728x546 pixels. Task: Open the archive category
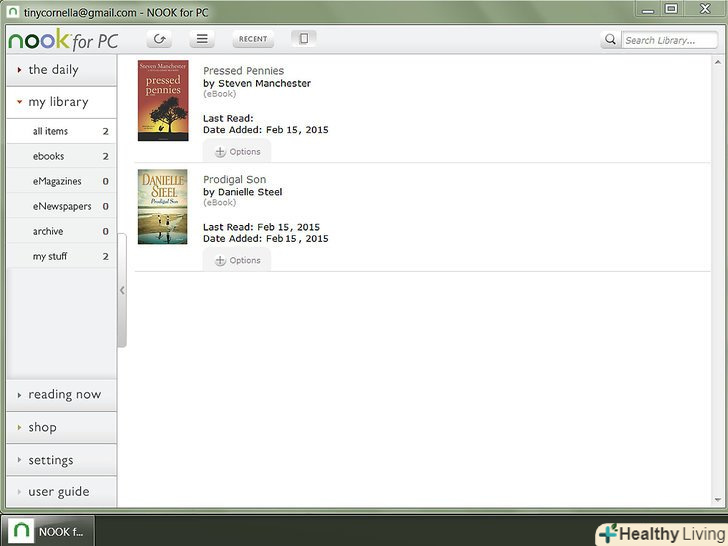(x=62, y=231)
